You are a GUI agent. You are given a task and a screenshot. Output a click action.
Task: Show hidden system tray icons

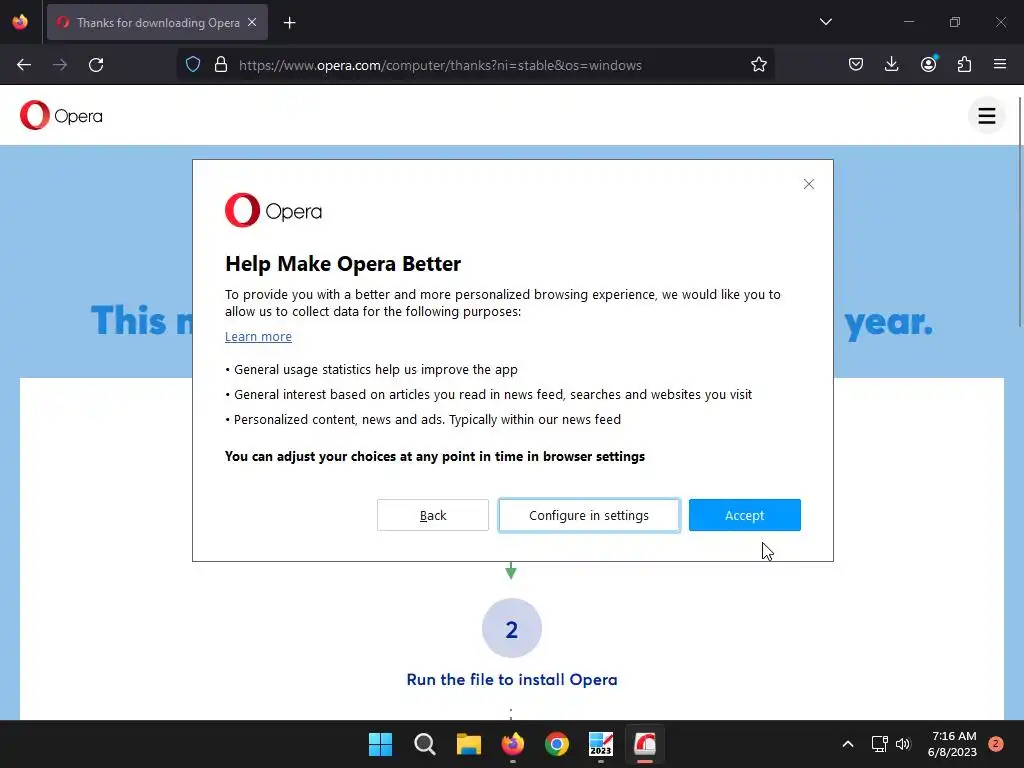[x=848, y=744]
